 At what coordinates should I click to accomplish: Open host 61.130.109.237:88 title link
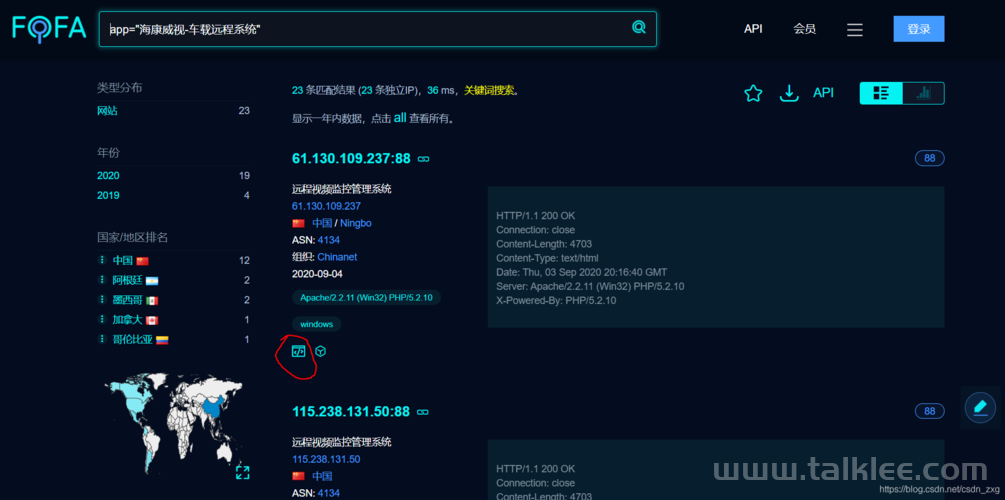point(351,158)
